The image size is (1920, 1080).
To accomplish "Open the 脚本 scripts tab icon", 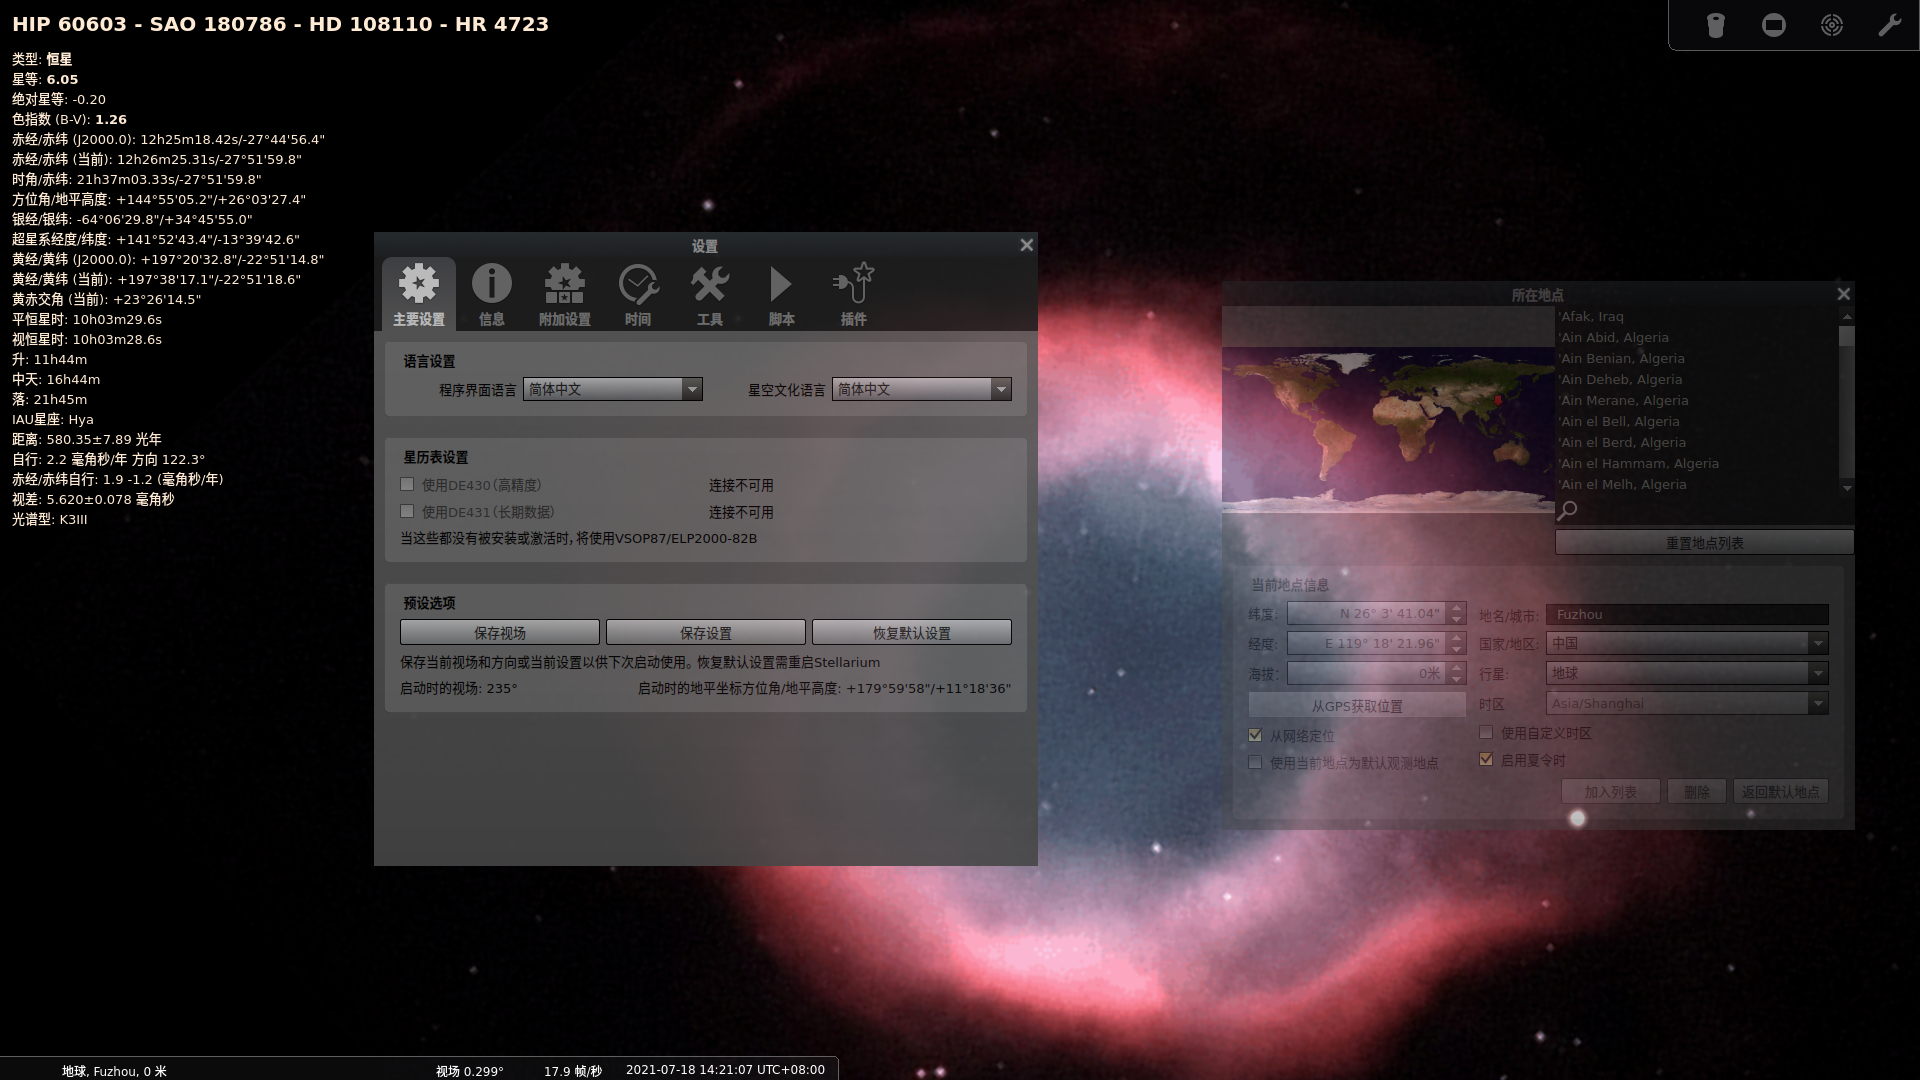I will [781, 294].
